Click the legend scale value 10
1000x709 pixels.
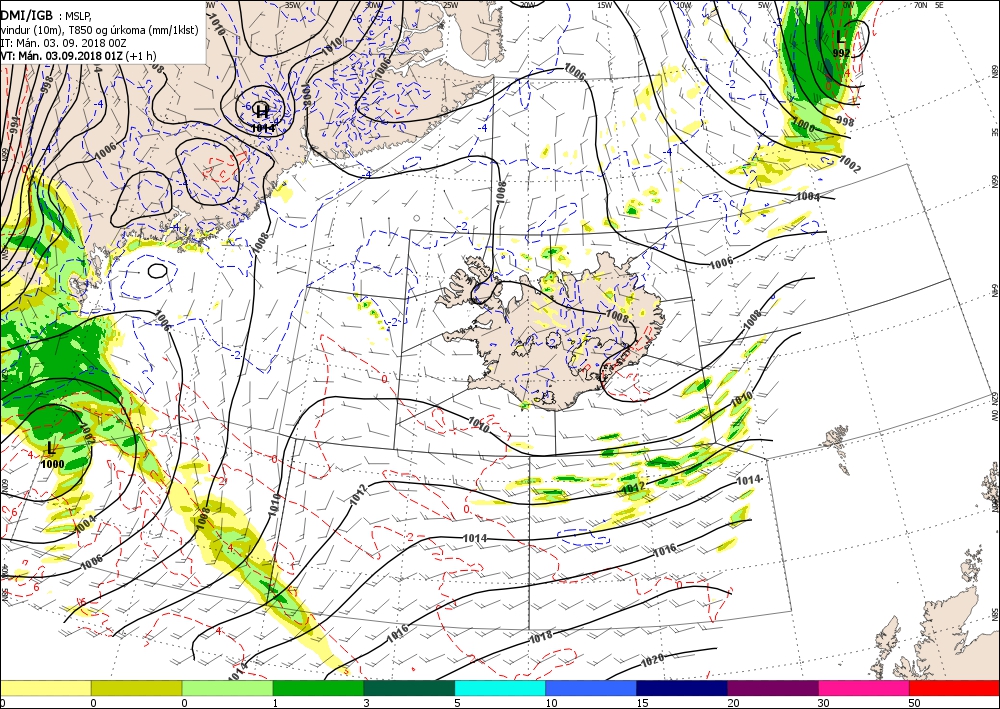[552, 703]
